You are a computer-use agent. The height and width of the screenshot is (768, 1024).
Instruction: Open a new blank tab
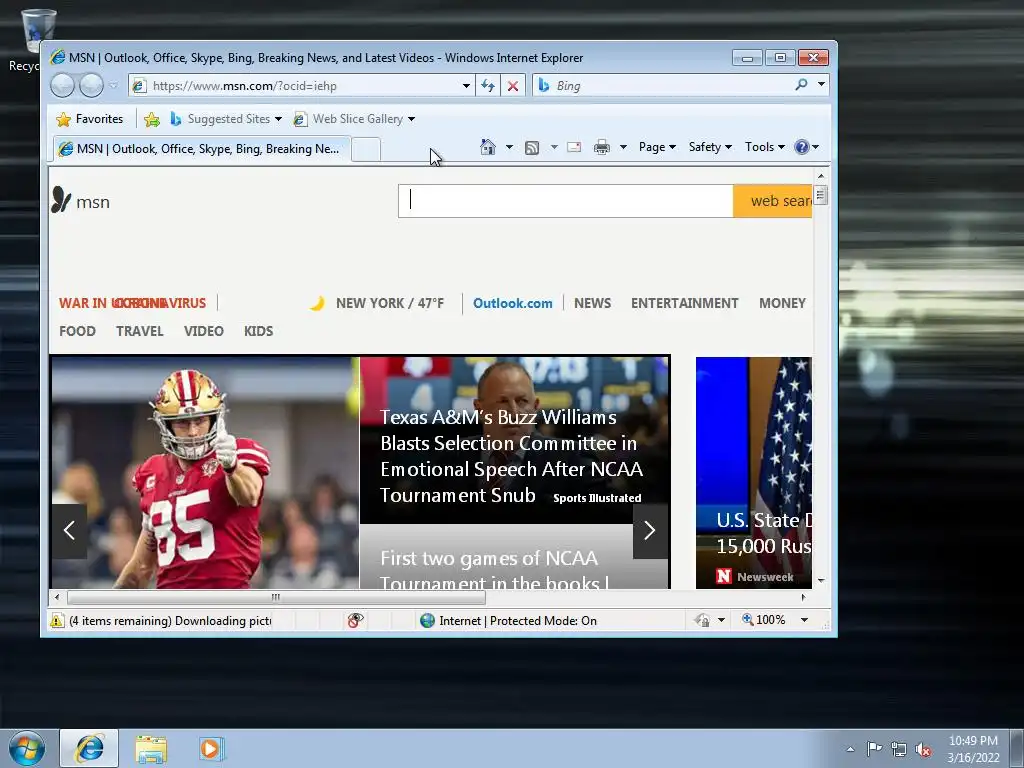tap(366, 150)
